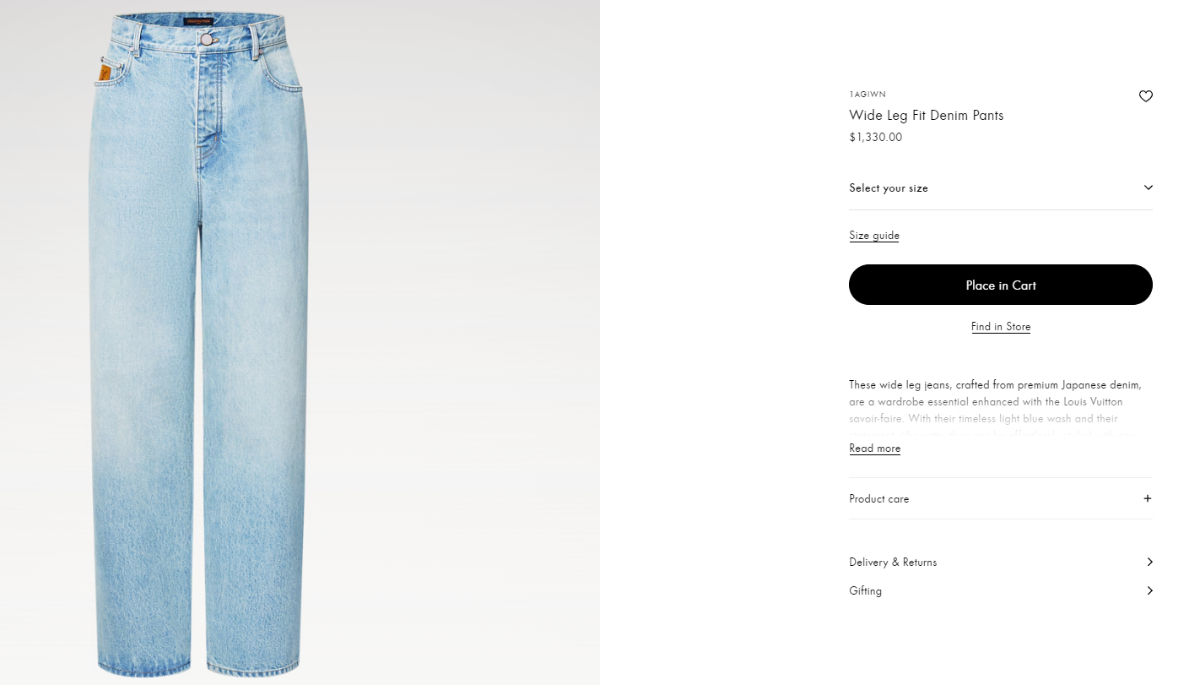Click the Wide Leg Fit Denim Pants title
The image size is (1200, 685).
tap(926, 115)
